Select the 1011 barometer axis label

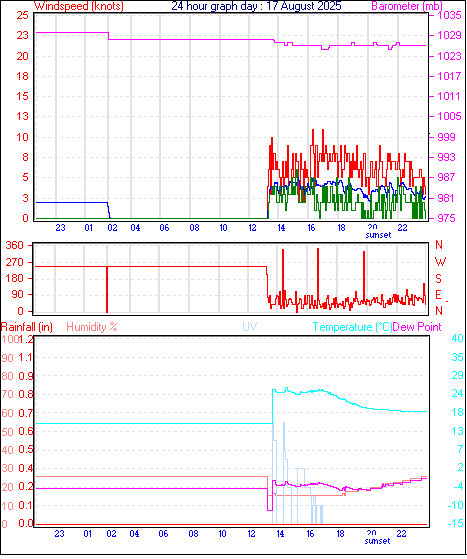[x=449, y=96]
